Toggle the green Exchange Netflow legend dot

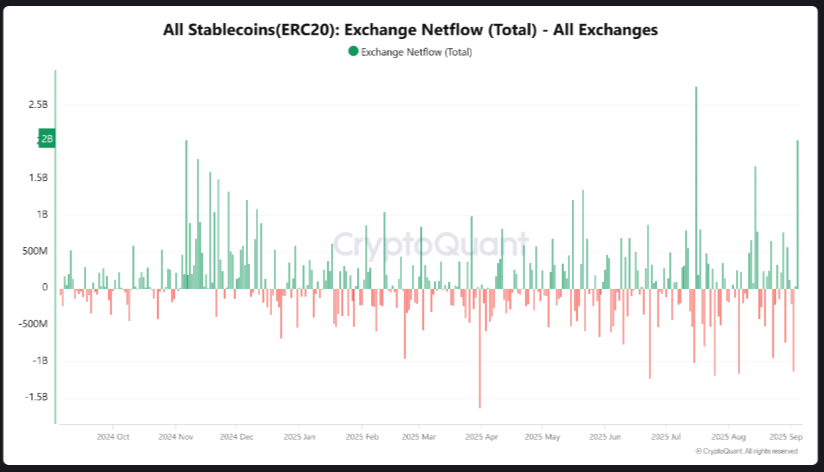pyautogui.click(x=352, y=51)
